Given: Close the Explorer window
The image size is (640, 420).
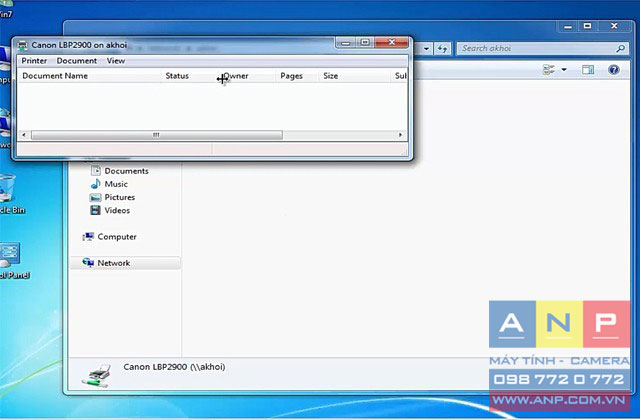Looking at the screenshot, I should tap(614, 27).
